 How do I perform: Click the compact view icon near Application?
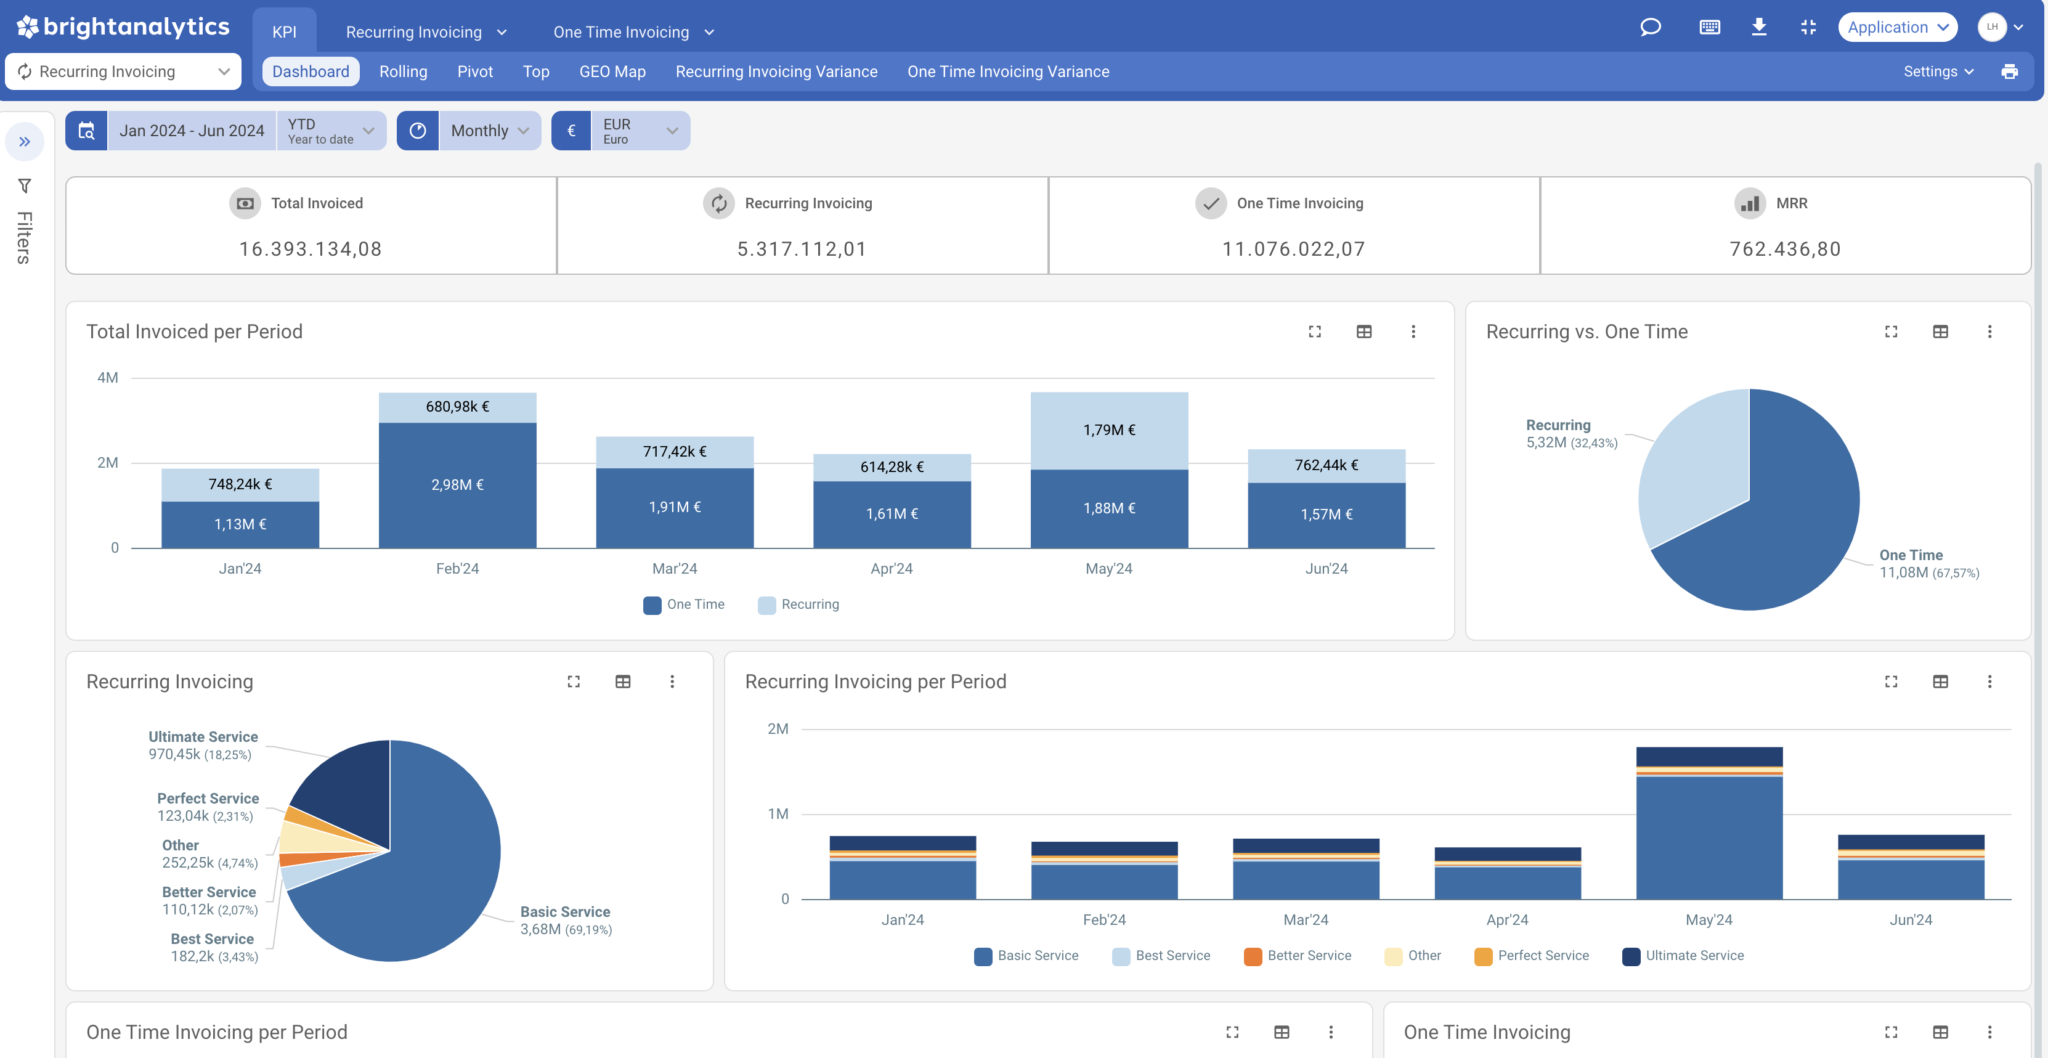[1809, 27]
